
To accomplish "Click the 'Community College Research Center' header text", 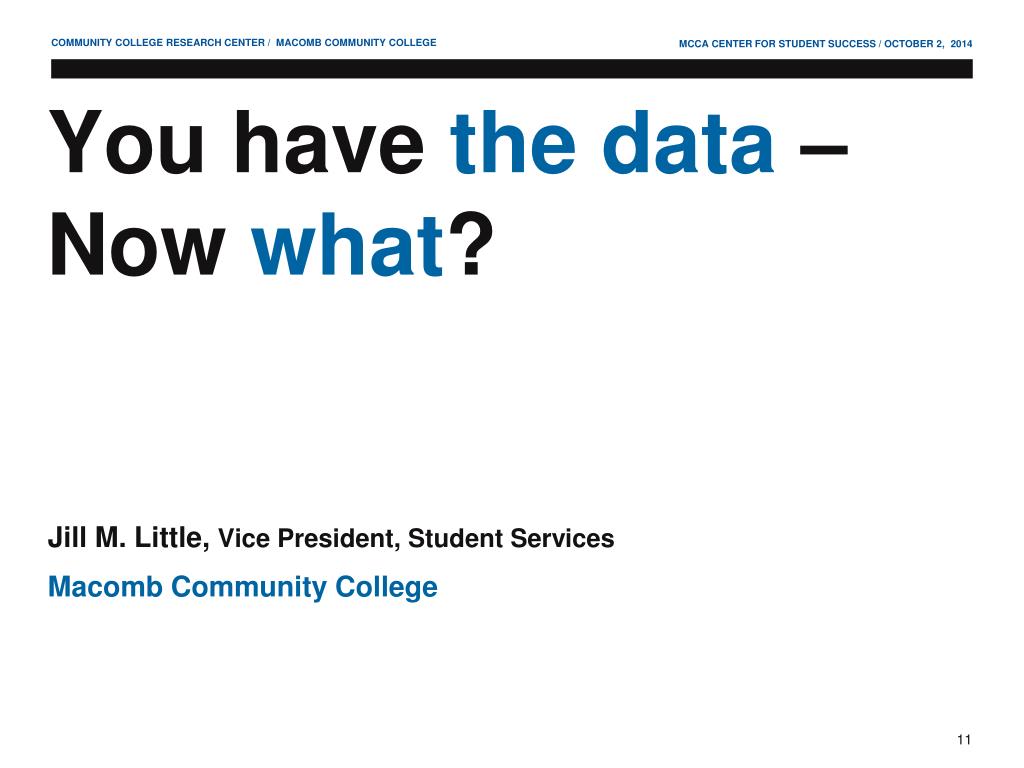I will [x=158, y=42].
